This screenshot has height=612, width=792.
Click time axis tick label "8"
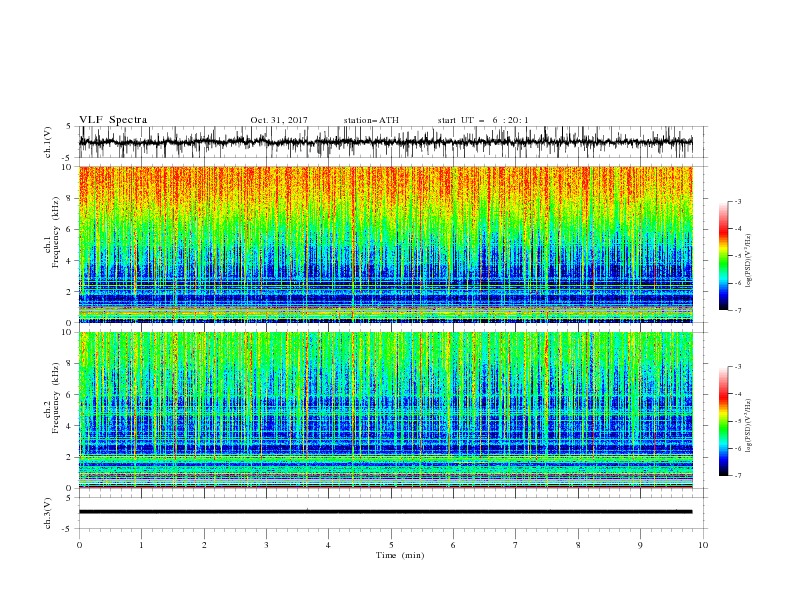(578, 545)
